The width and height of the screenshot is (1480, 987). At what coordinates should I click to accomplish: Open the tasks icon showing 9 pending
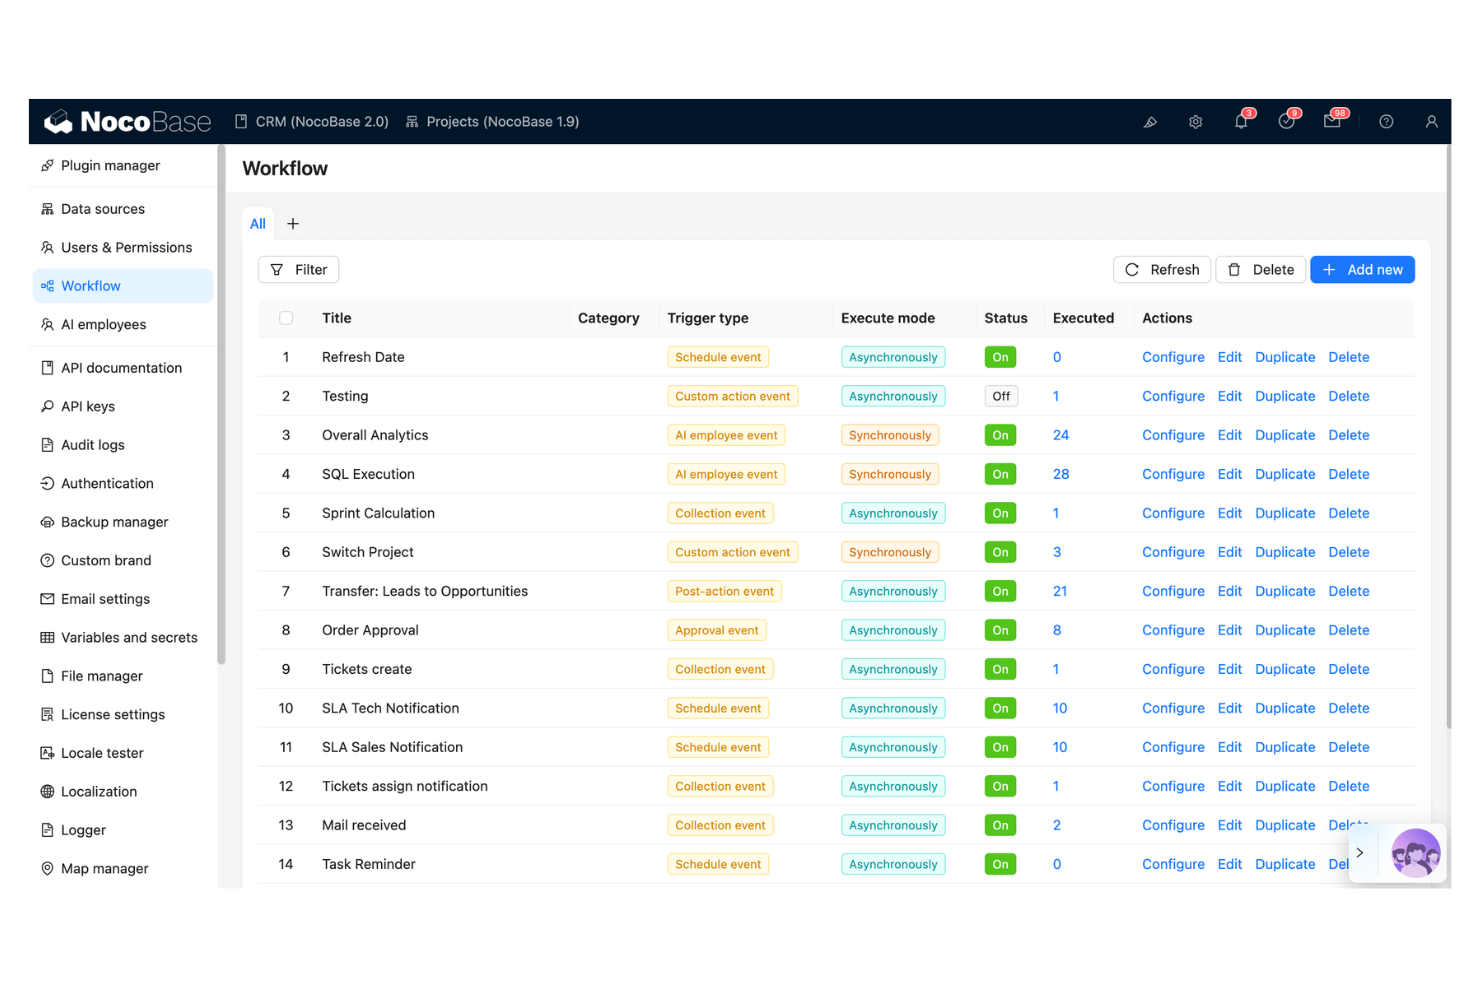point(1287,121)
